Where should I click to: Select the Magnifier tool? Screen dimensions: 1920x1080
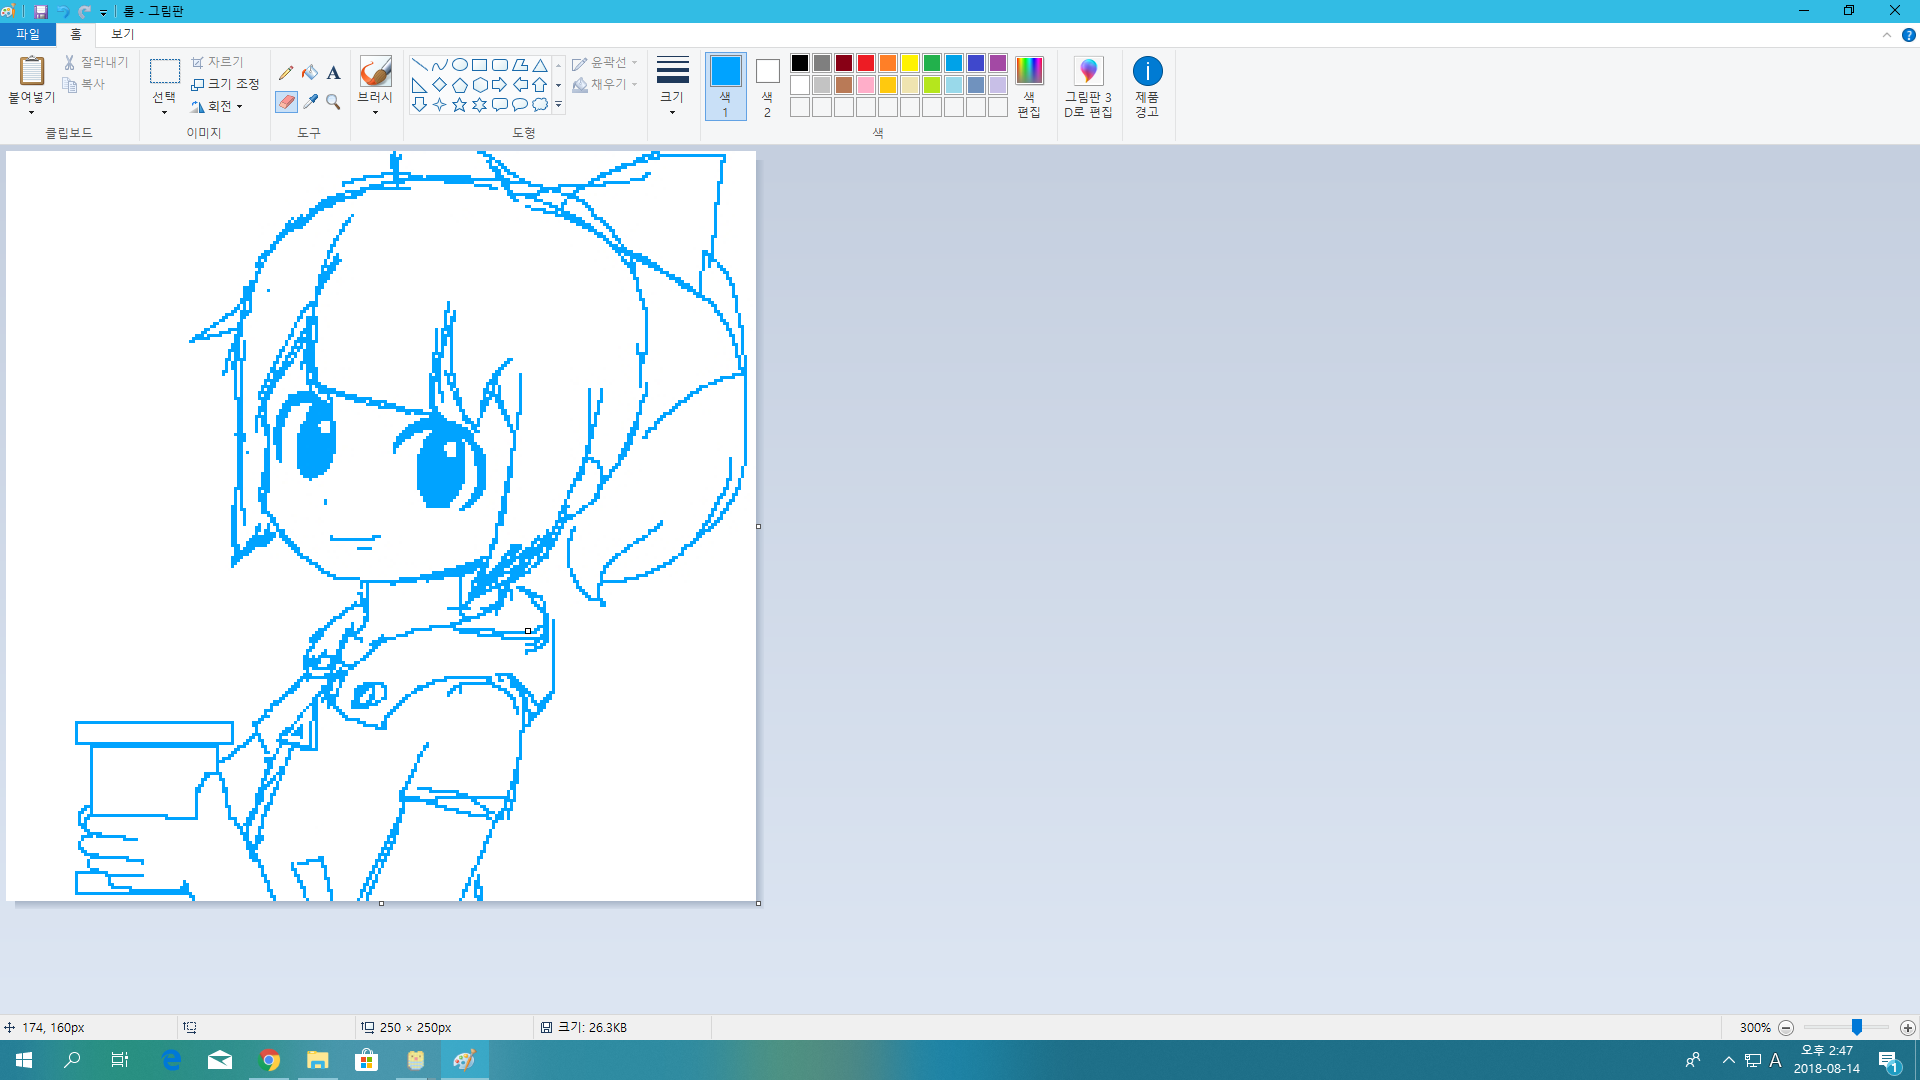point(334,102)
